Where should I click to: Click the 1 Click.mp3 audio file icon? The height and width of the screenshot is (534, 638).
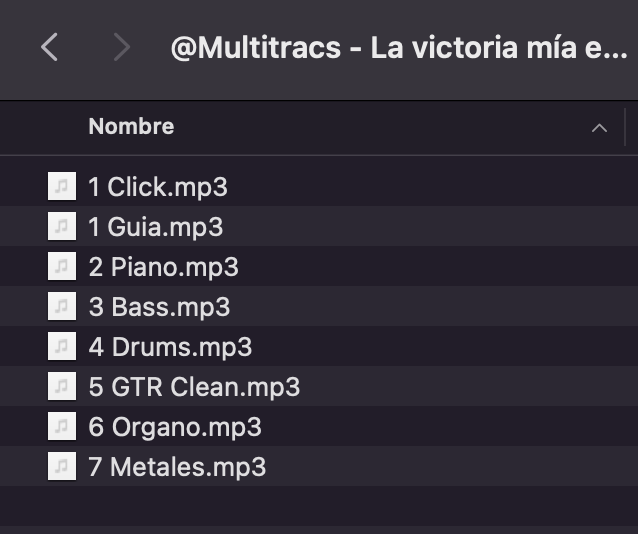[x=62, y=187]
